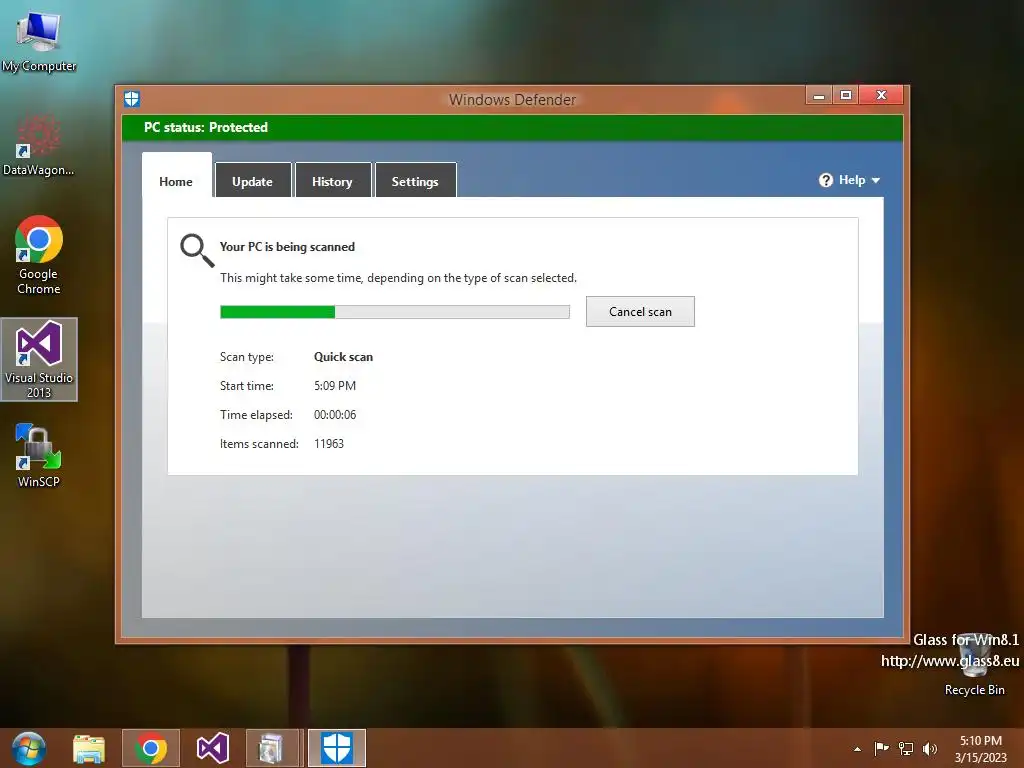
Task: Launch Google Chrome from the desktop
Action: coord(39,255)
